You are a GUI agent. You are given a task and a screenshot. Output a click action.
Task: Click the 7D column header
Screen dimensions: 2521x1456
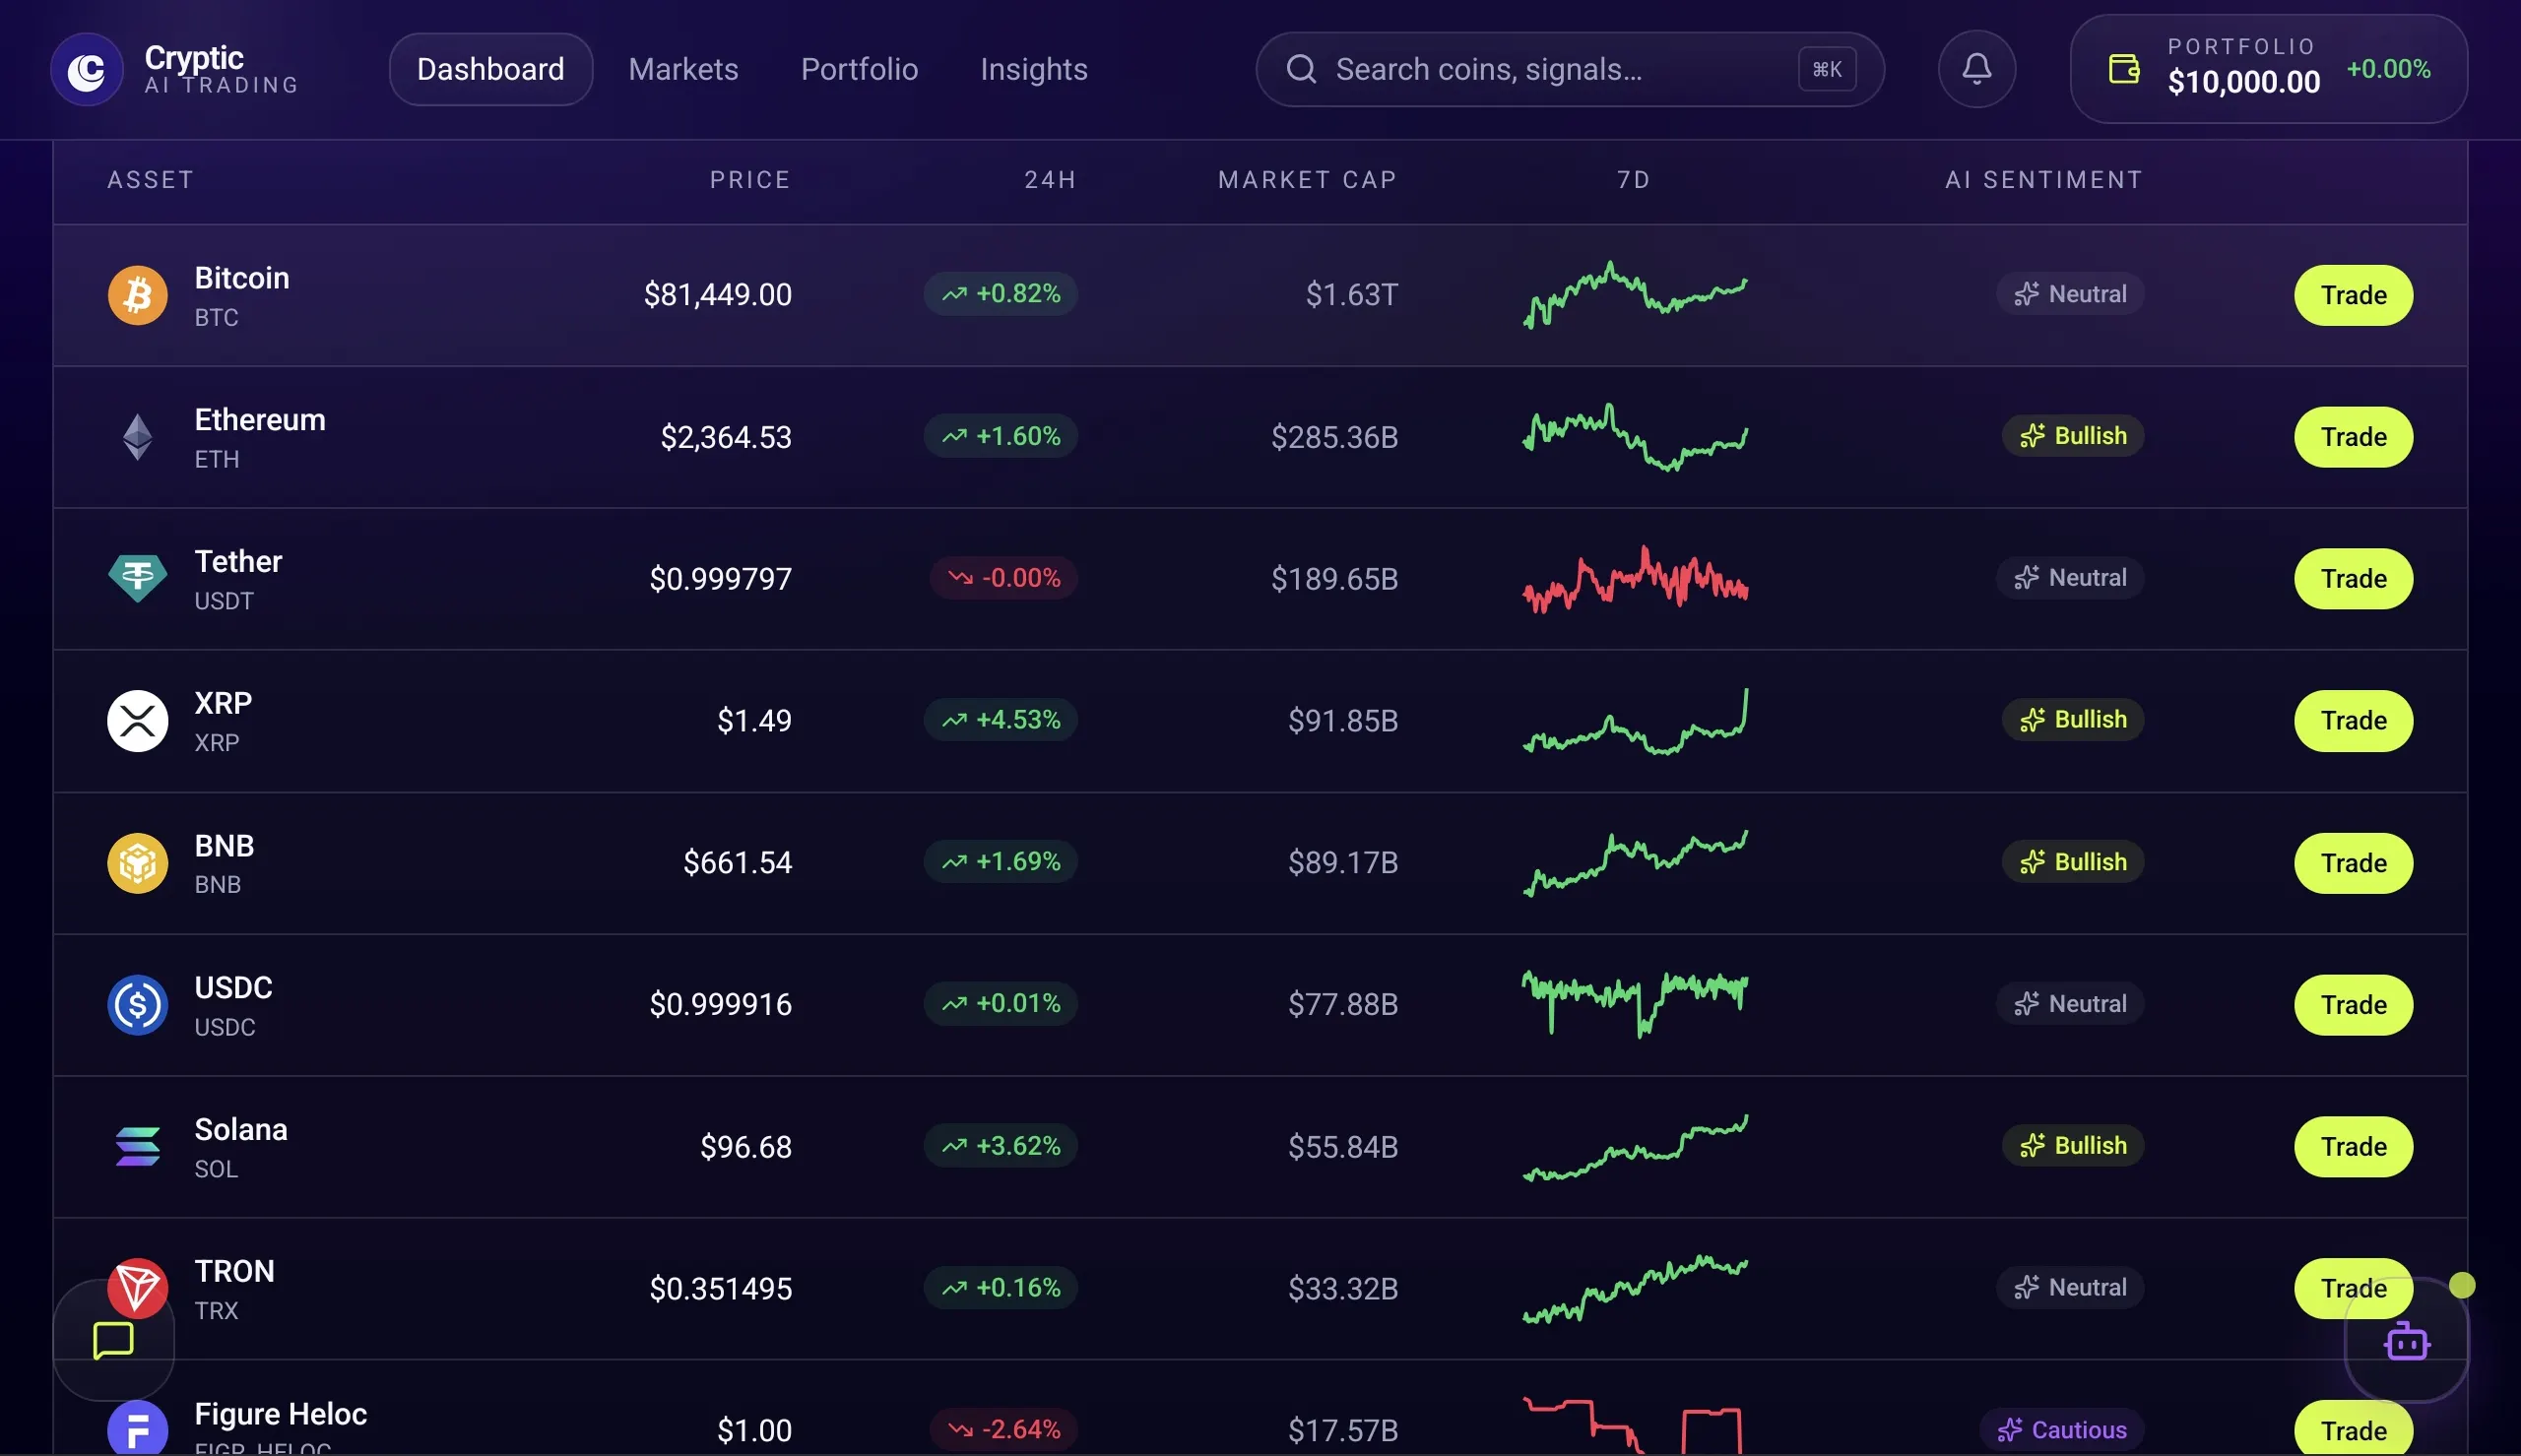click(x=1634, y=180)
